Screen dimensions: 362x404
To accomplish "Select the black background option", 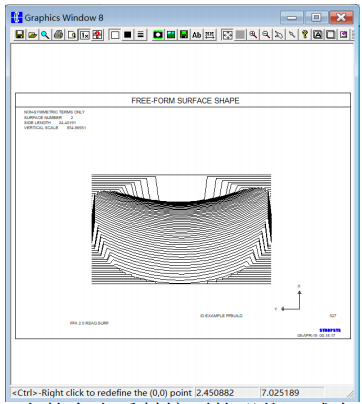I will pos(128,34).
